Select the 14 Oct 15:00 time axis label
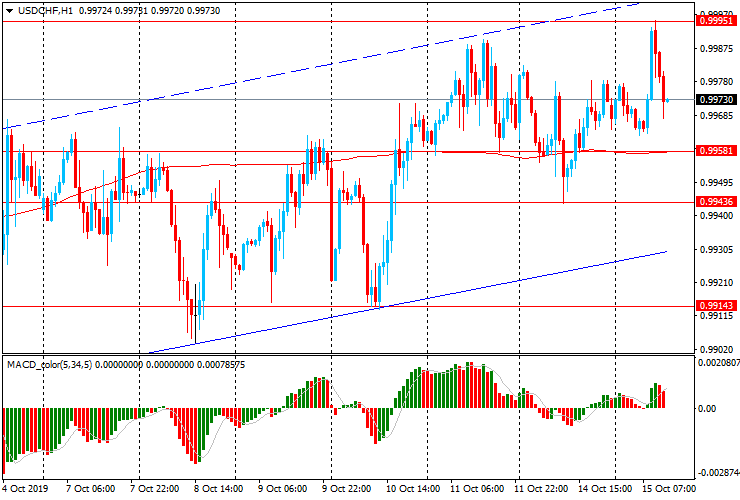Screen dimensions: 740x500 [x=605, y=488]
